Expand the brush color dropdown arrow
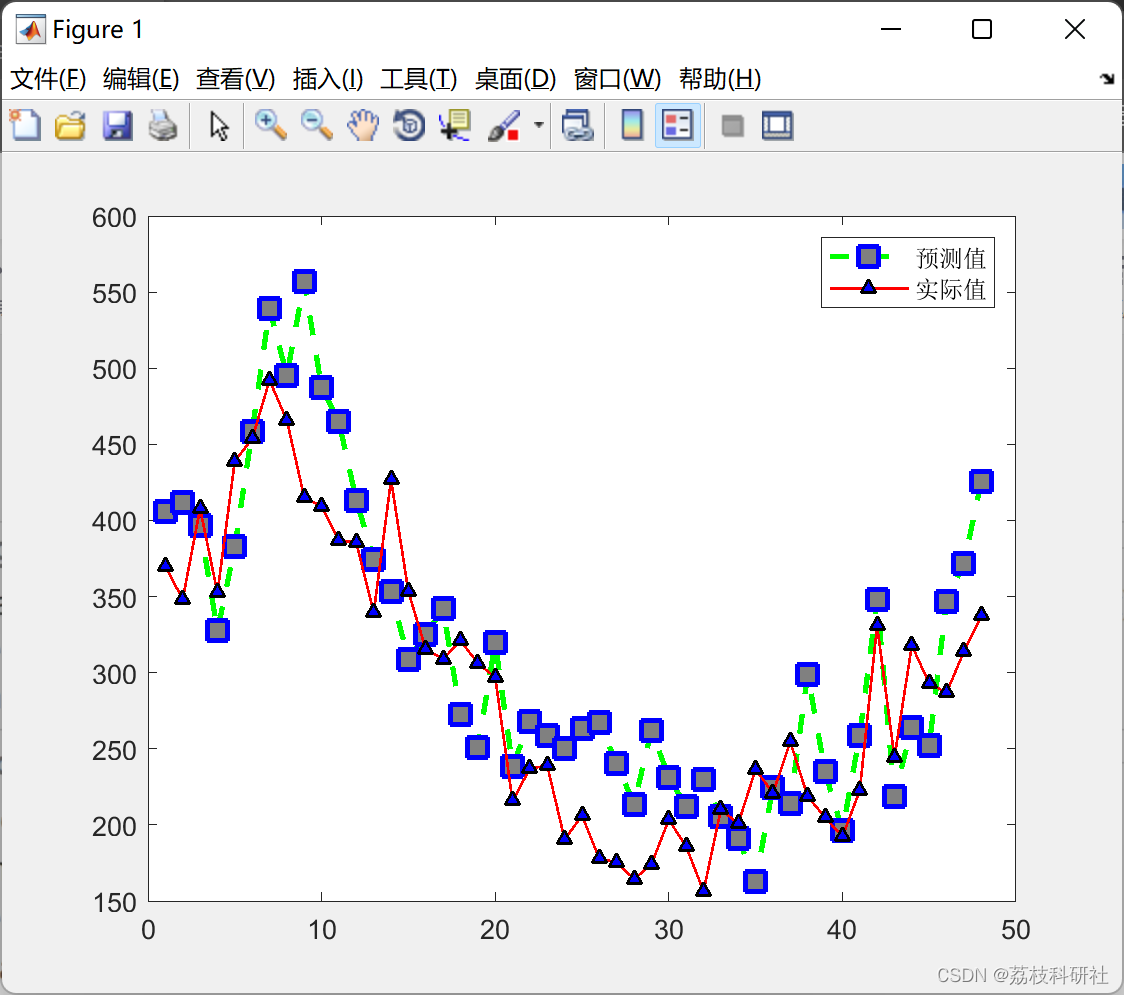The width and height of the screenshot is (1124, 995). click(x=539, y=125)
